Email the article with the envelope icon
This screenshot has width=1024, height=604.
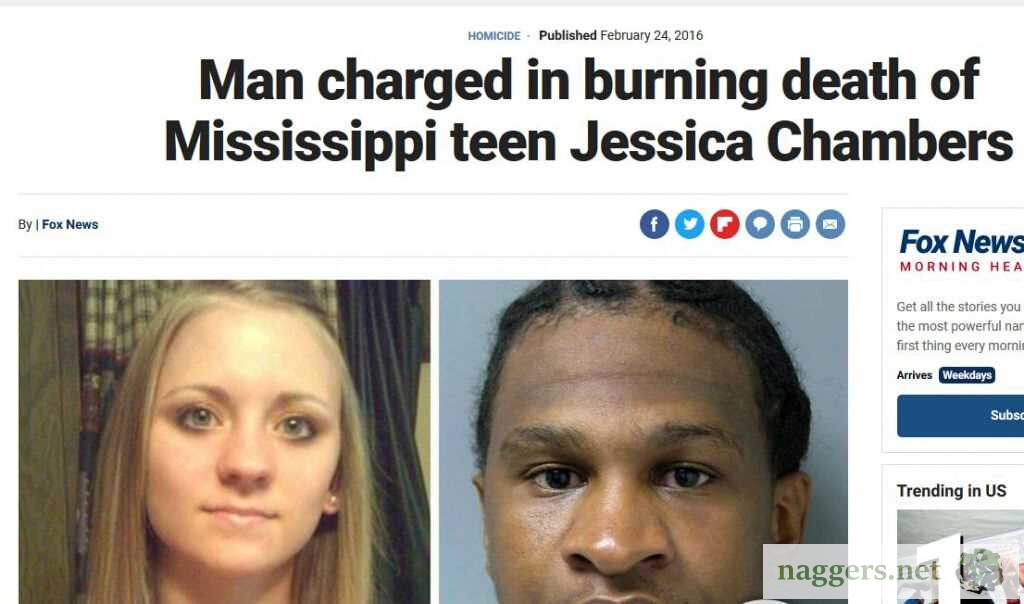click(x=830, y=225)
